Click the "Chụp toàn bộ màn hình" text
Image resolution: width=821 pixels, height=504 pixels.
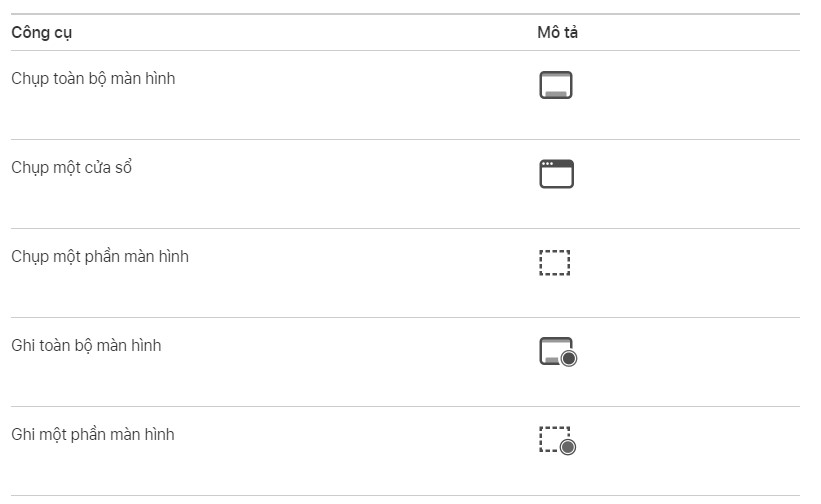pos(93,78)
